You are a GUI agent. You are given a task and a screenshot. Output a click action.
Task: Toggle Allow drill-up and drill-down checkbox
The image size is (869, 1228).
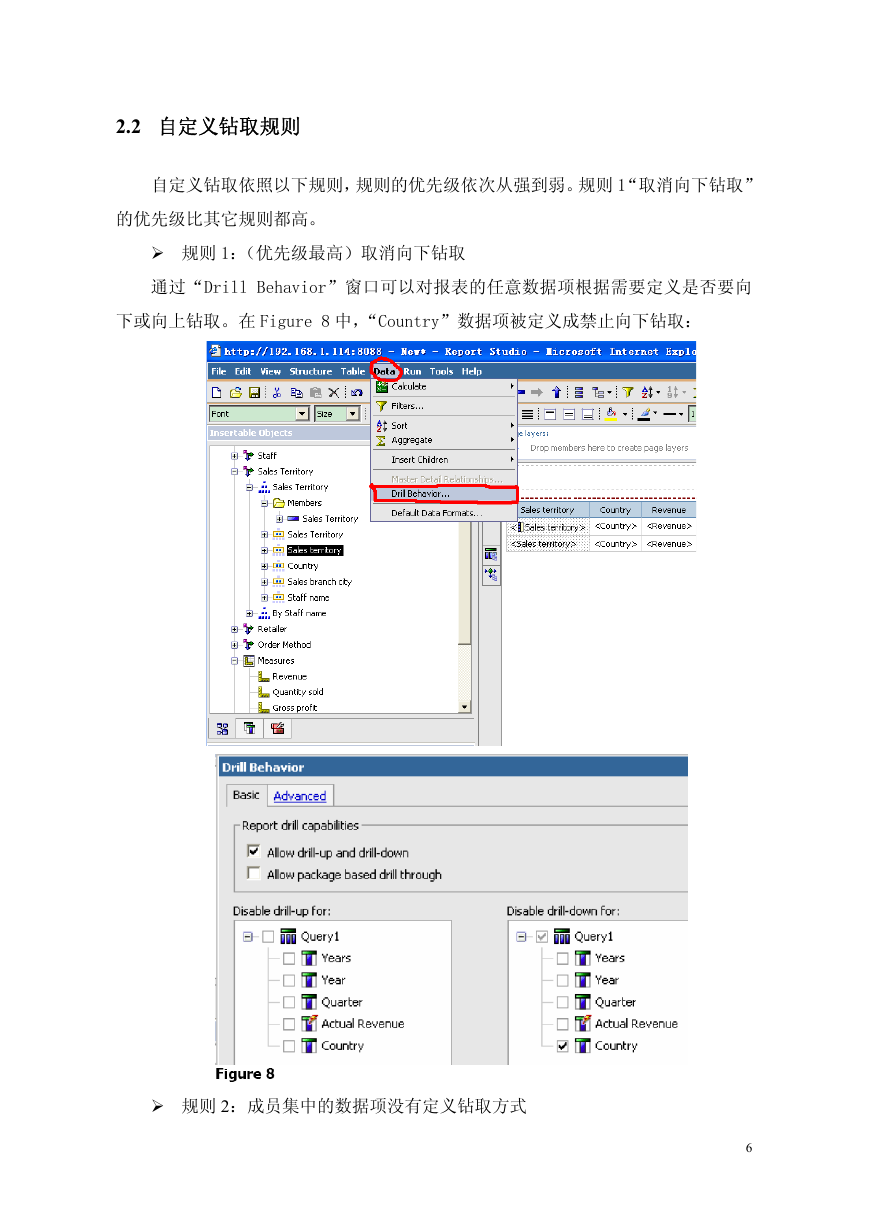(x=253, y=852)
